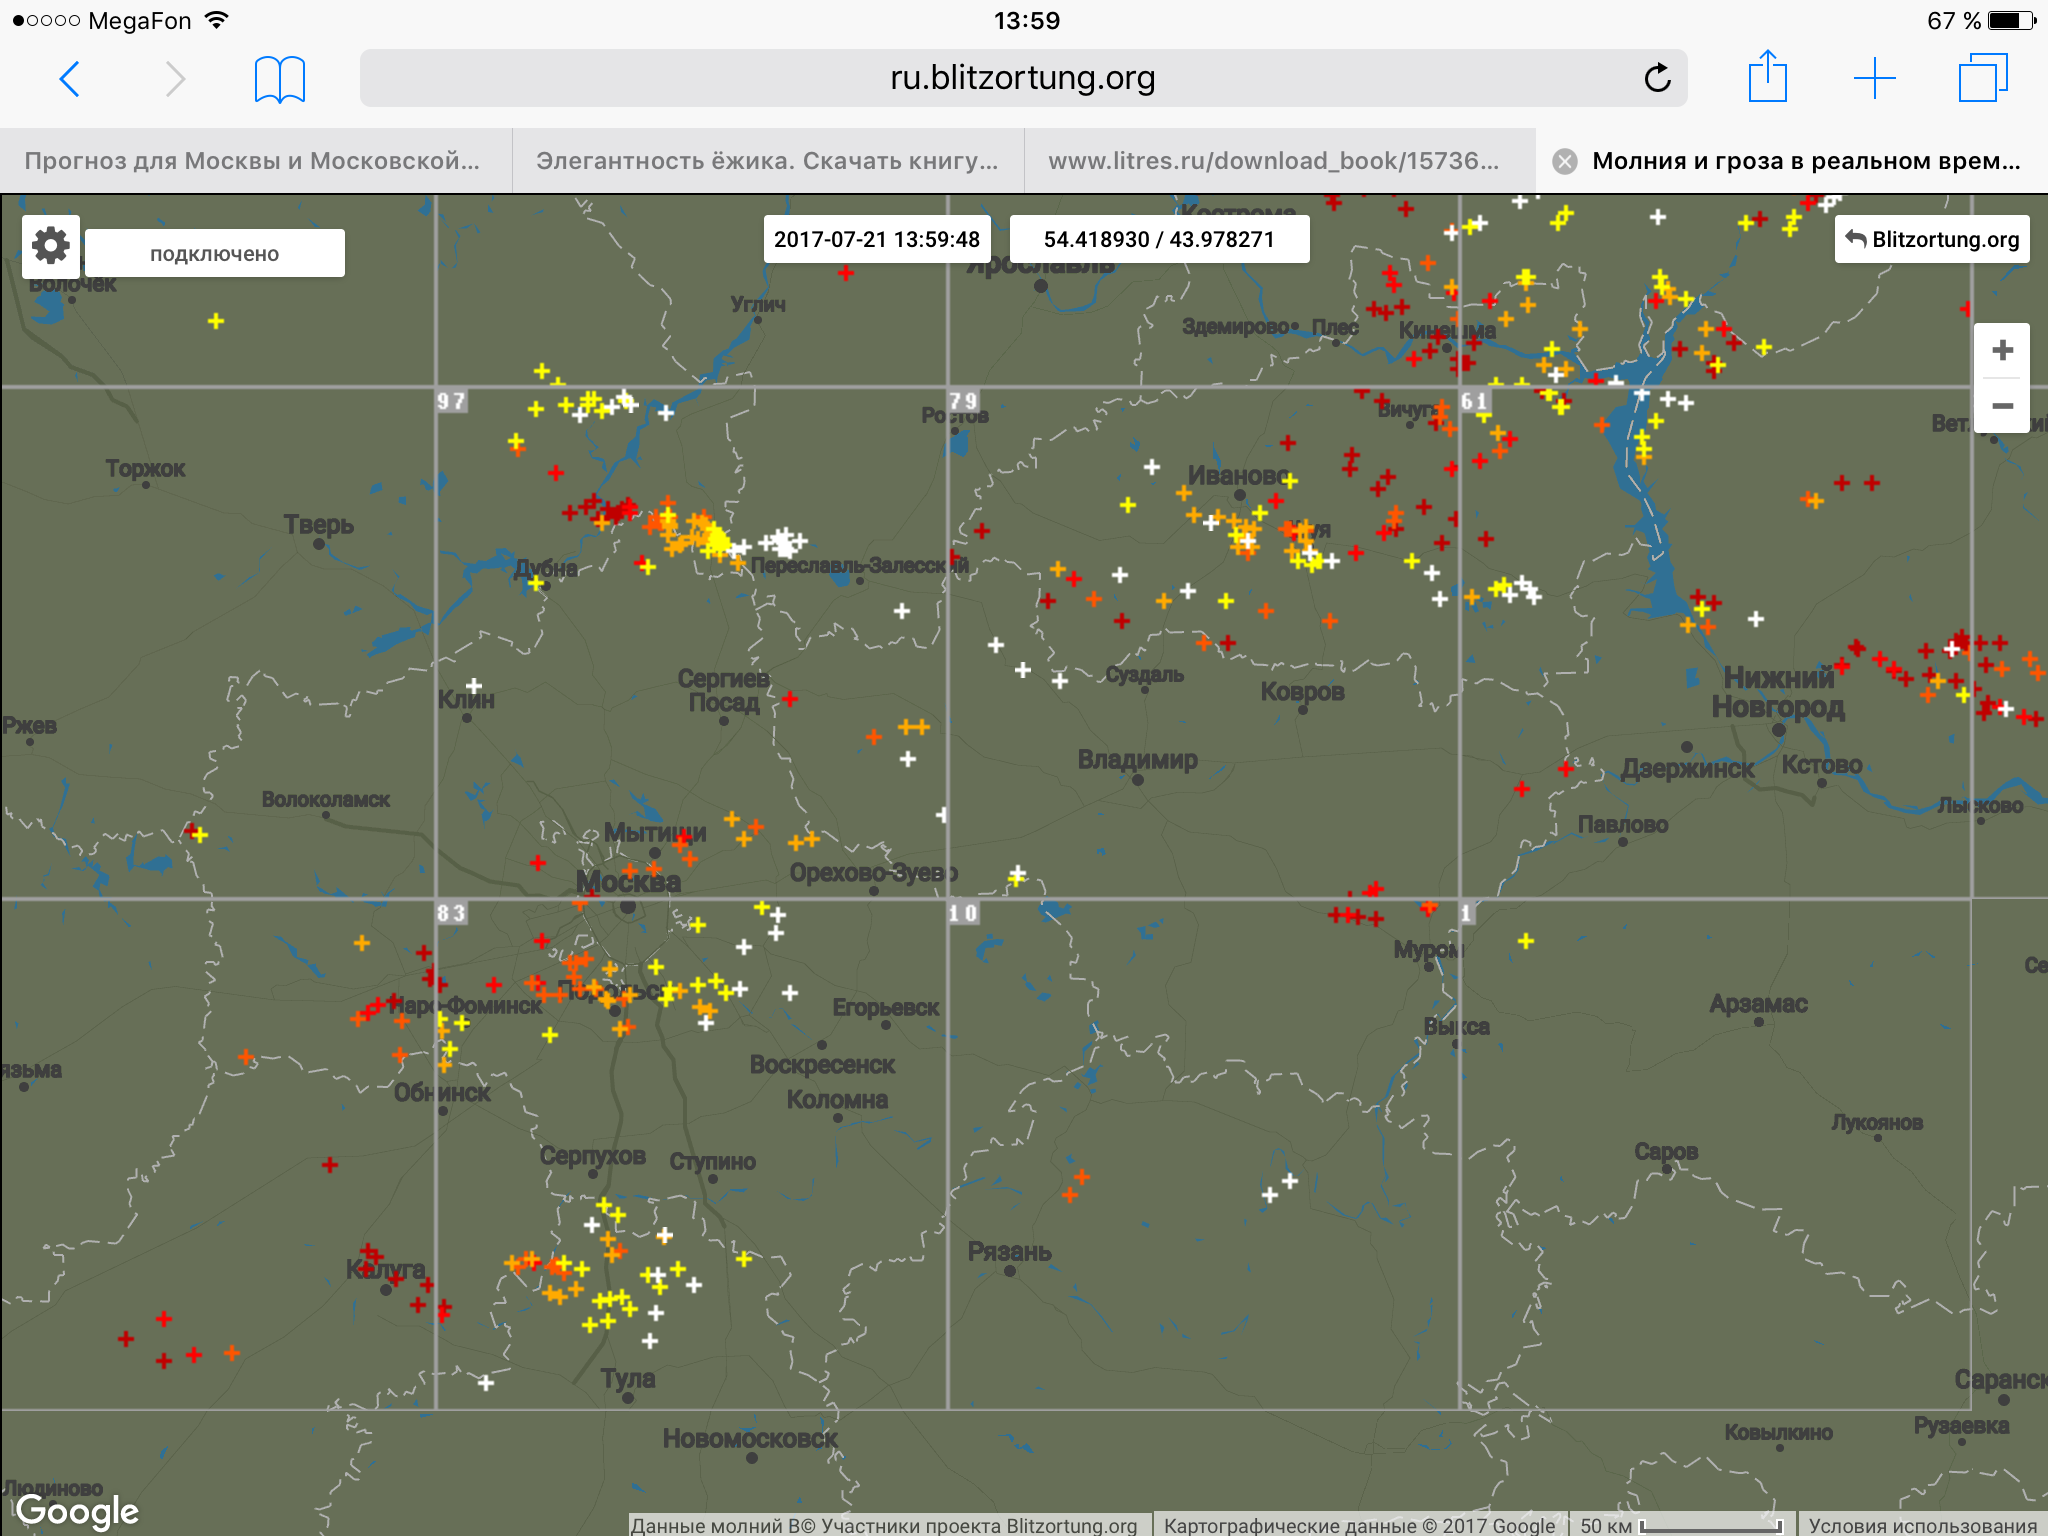Image resolution: width=2048 pixels, height=1536 pixels.
Task: Zoom in with the plus map control
Action: pyautogui.click(x=2001, y=351)
